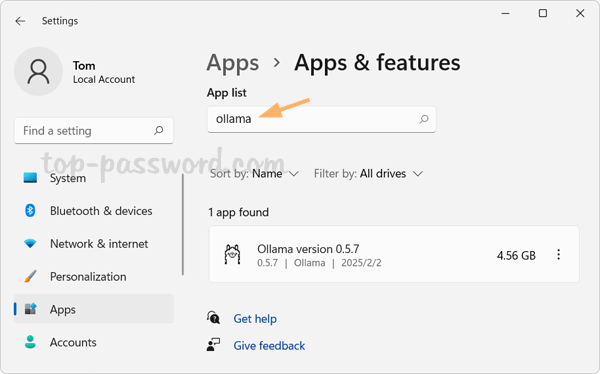The width and height of the screenshot is (600, 374).
Task: Click the App list search magnifier icon
Action: click(x=424, y=119)
